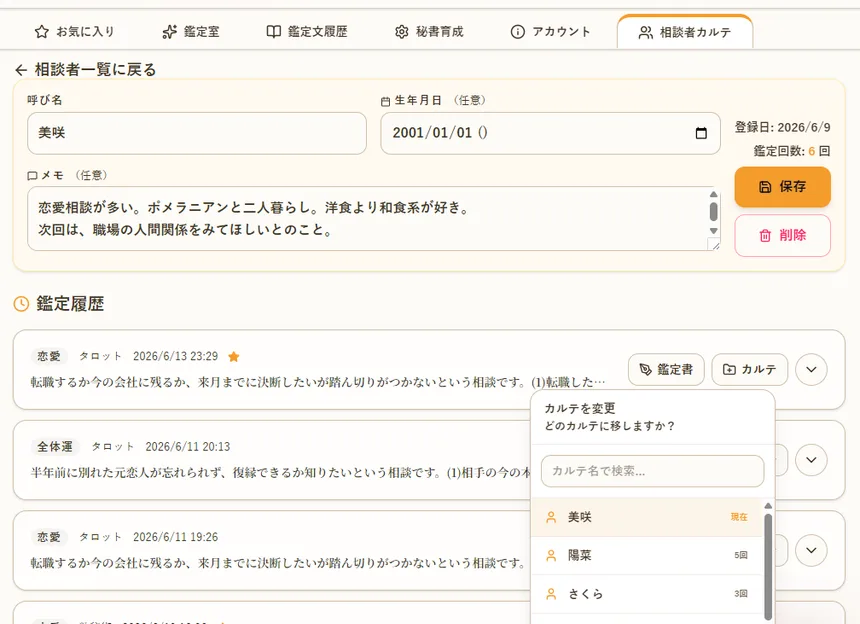Toggle the favorite star on 2026/6/13 entry

point(234,357)
